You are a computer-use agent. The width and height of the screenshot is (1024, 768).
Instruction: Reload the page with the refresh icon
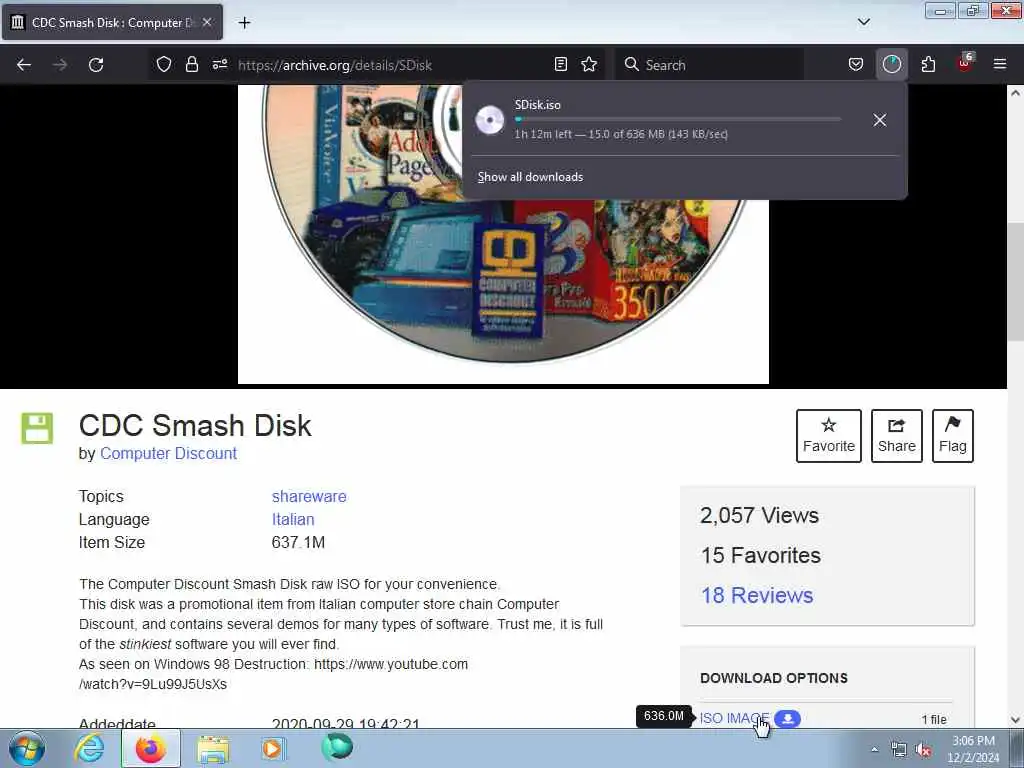[96, 65]
